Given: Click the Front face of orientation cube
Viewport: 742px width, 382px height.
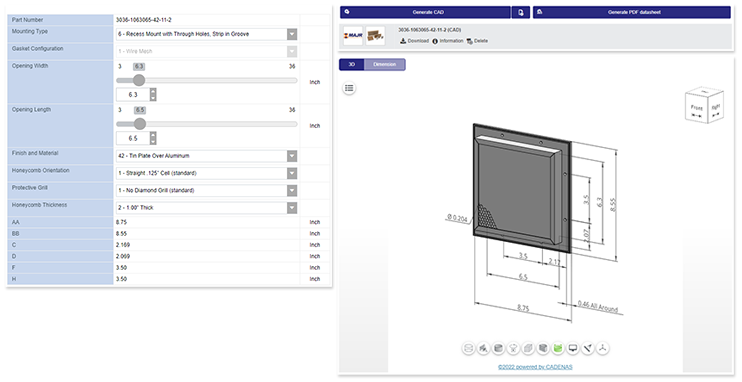Looking at the screenshot, I should [x=696, y=110].
